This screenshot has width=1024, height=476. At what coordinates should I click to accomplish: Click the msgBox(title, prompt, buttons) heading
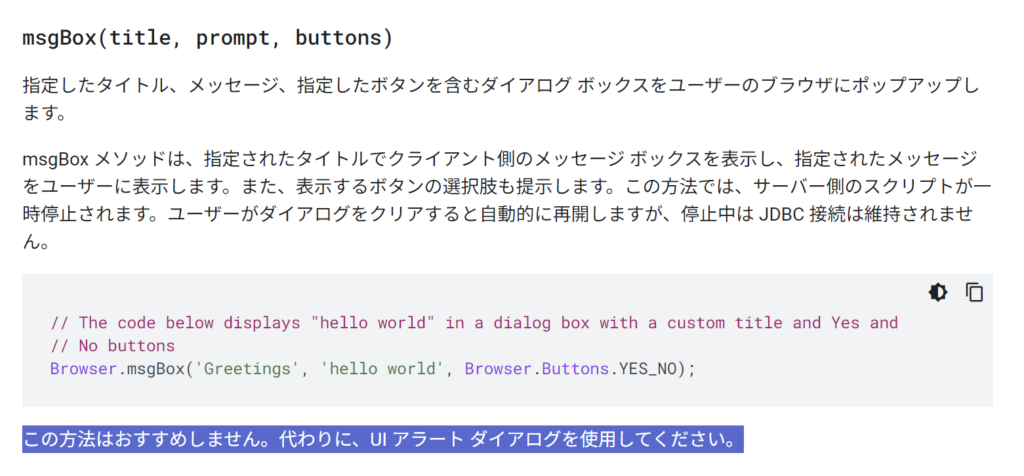(207, 39)
